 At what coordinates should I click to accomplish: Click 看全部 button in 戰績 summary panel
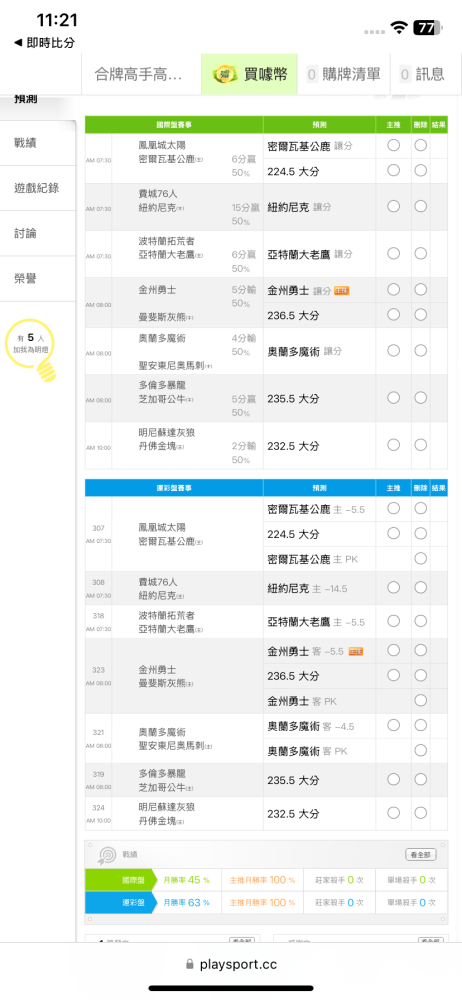(x=421, y=854)
